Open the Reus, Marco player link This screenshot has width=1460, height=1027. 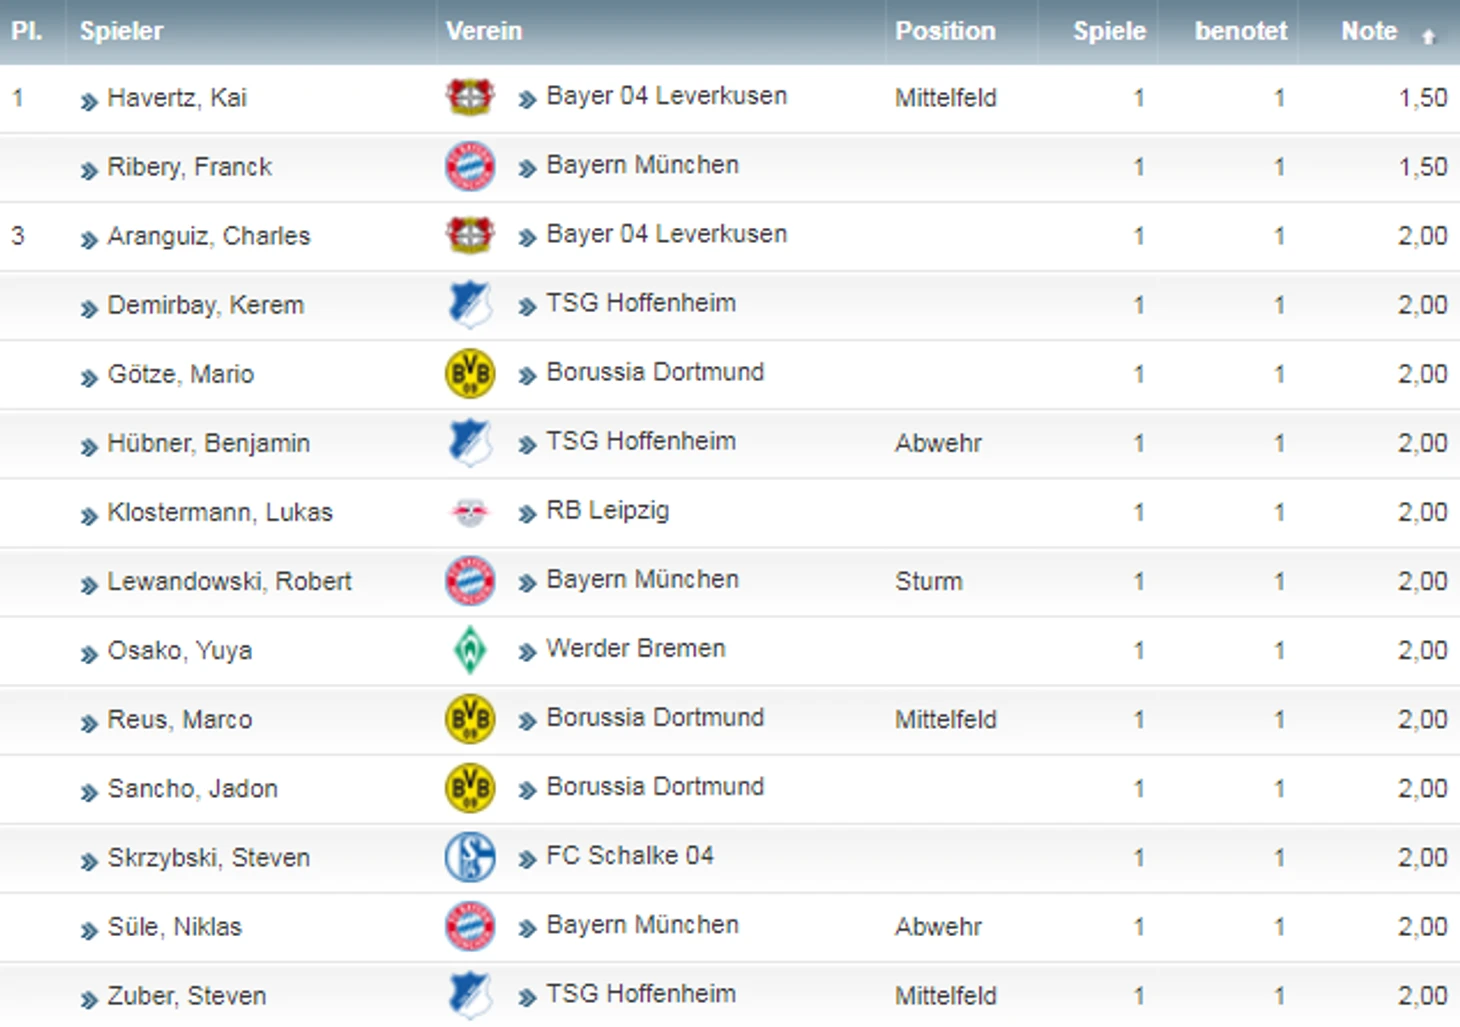pyautogui.click(x=180, y=719)
